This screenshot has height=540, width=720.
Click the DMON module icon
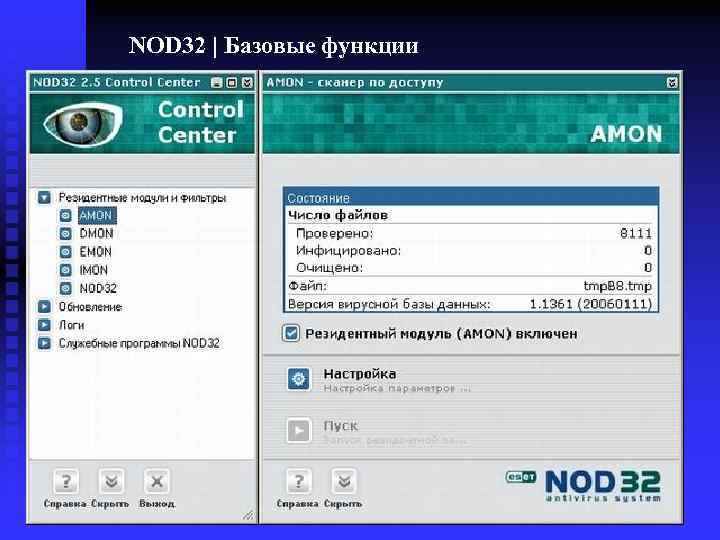coord(66,234)
